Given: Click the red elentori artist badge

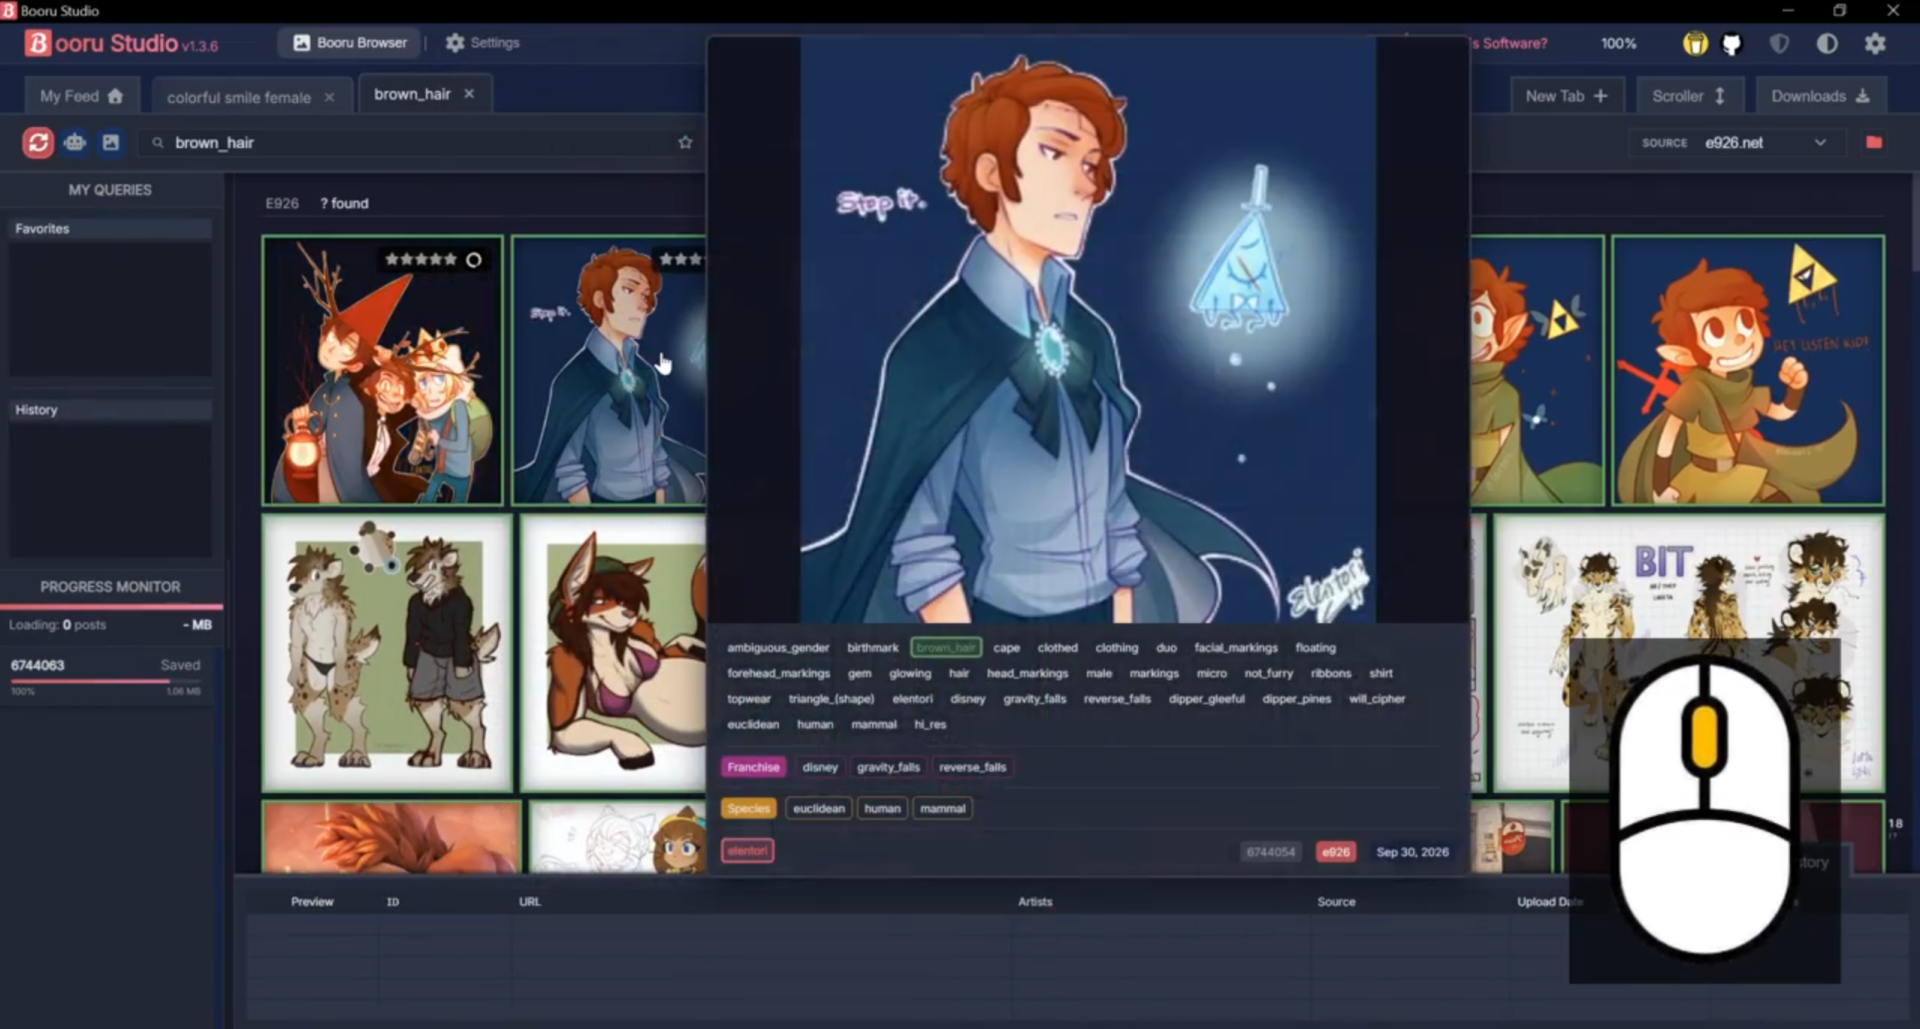Looking at the screenshot, I should coord(748,851).
